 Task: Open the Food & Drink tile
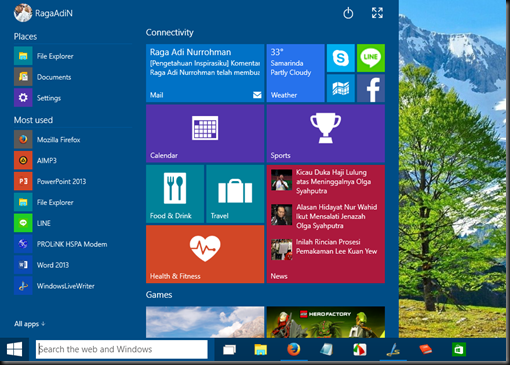[x=175, y=194]
